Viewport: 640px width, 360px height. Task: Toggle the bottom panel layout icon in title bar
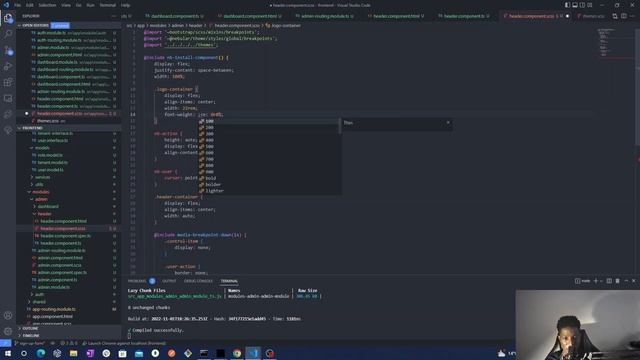575,5
